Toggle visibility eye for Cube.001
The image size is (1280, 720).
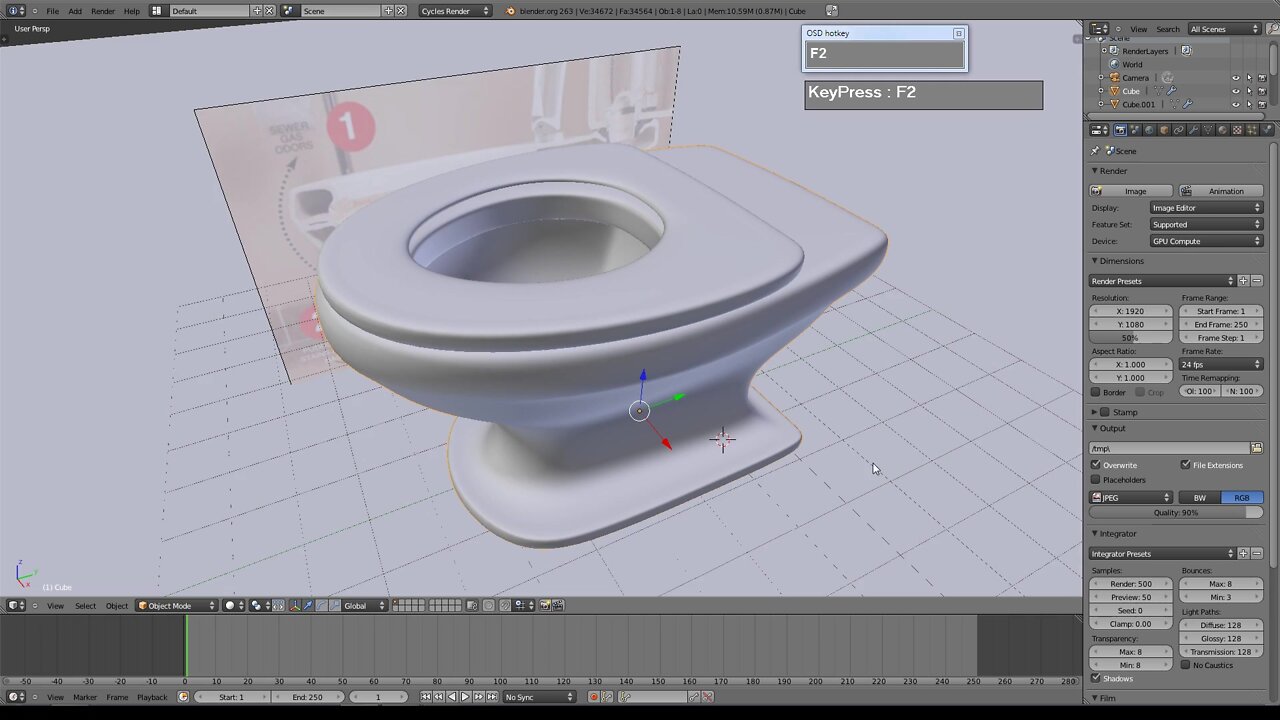coord(1235,104)
